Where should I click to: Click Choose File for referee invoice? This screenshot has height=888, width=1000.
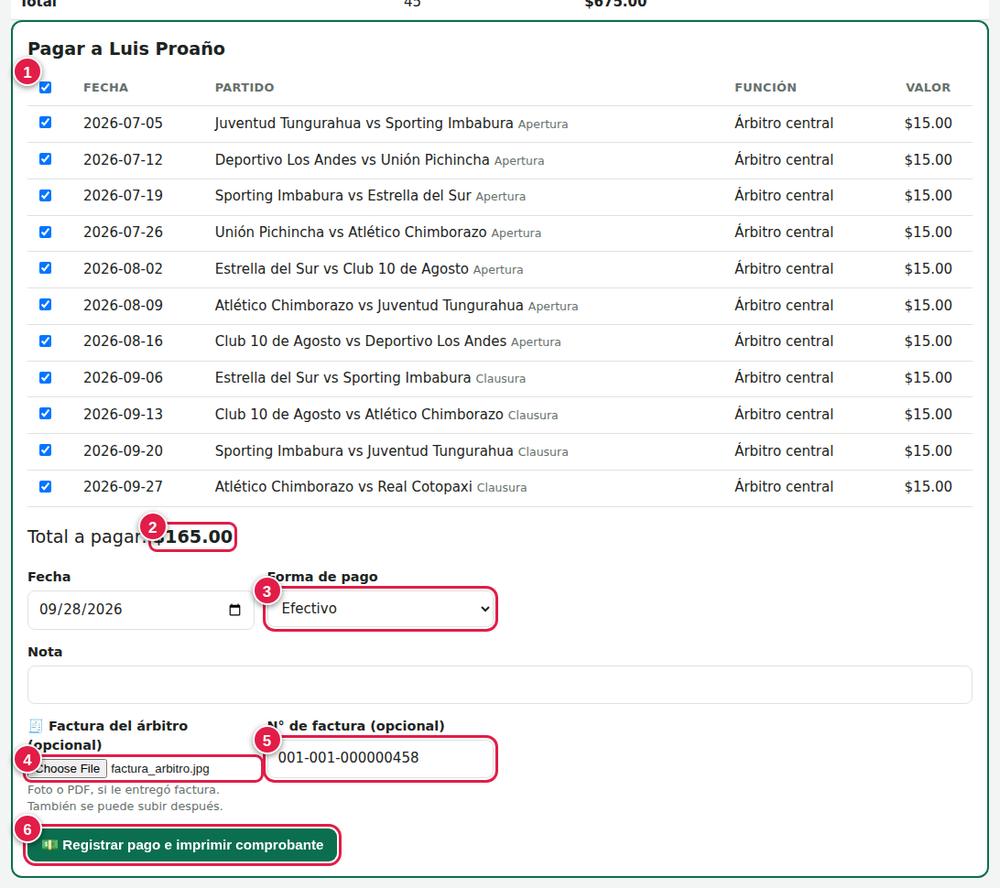(x=67, y=769)
